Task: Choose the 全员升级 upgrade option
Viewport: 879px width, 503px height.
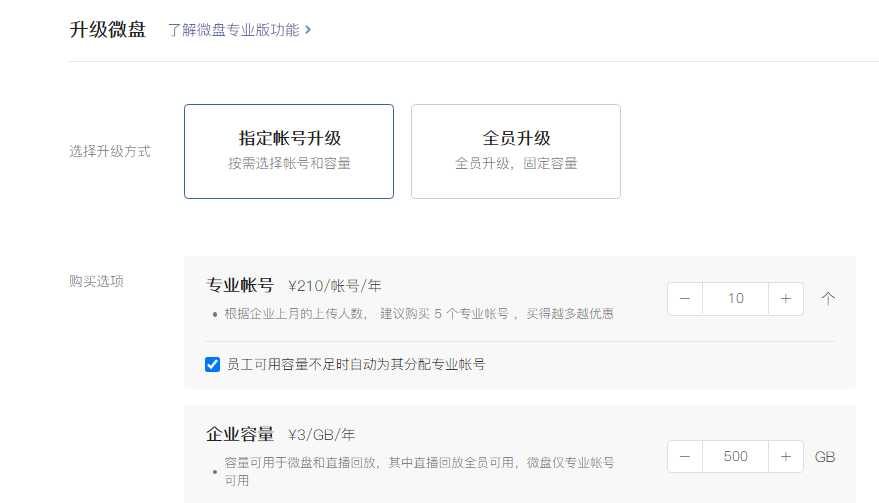Action: (516, 151)
